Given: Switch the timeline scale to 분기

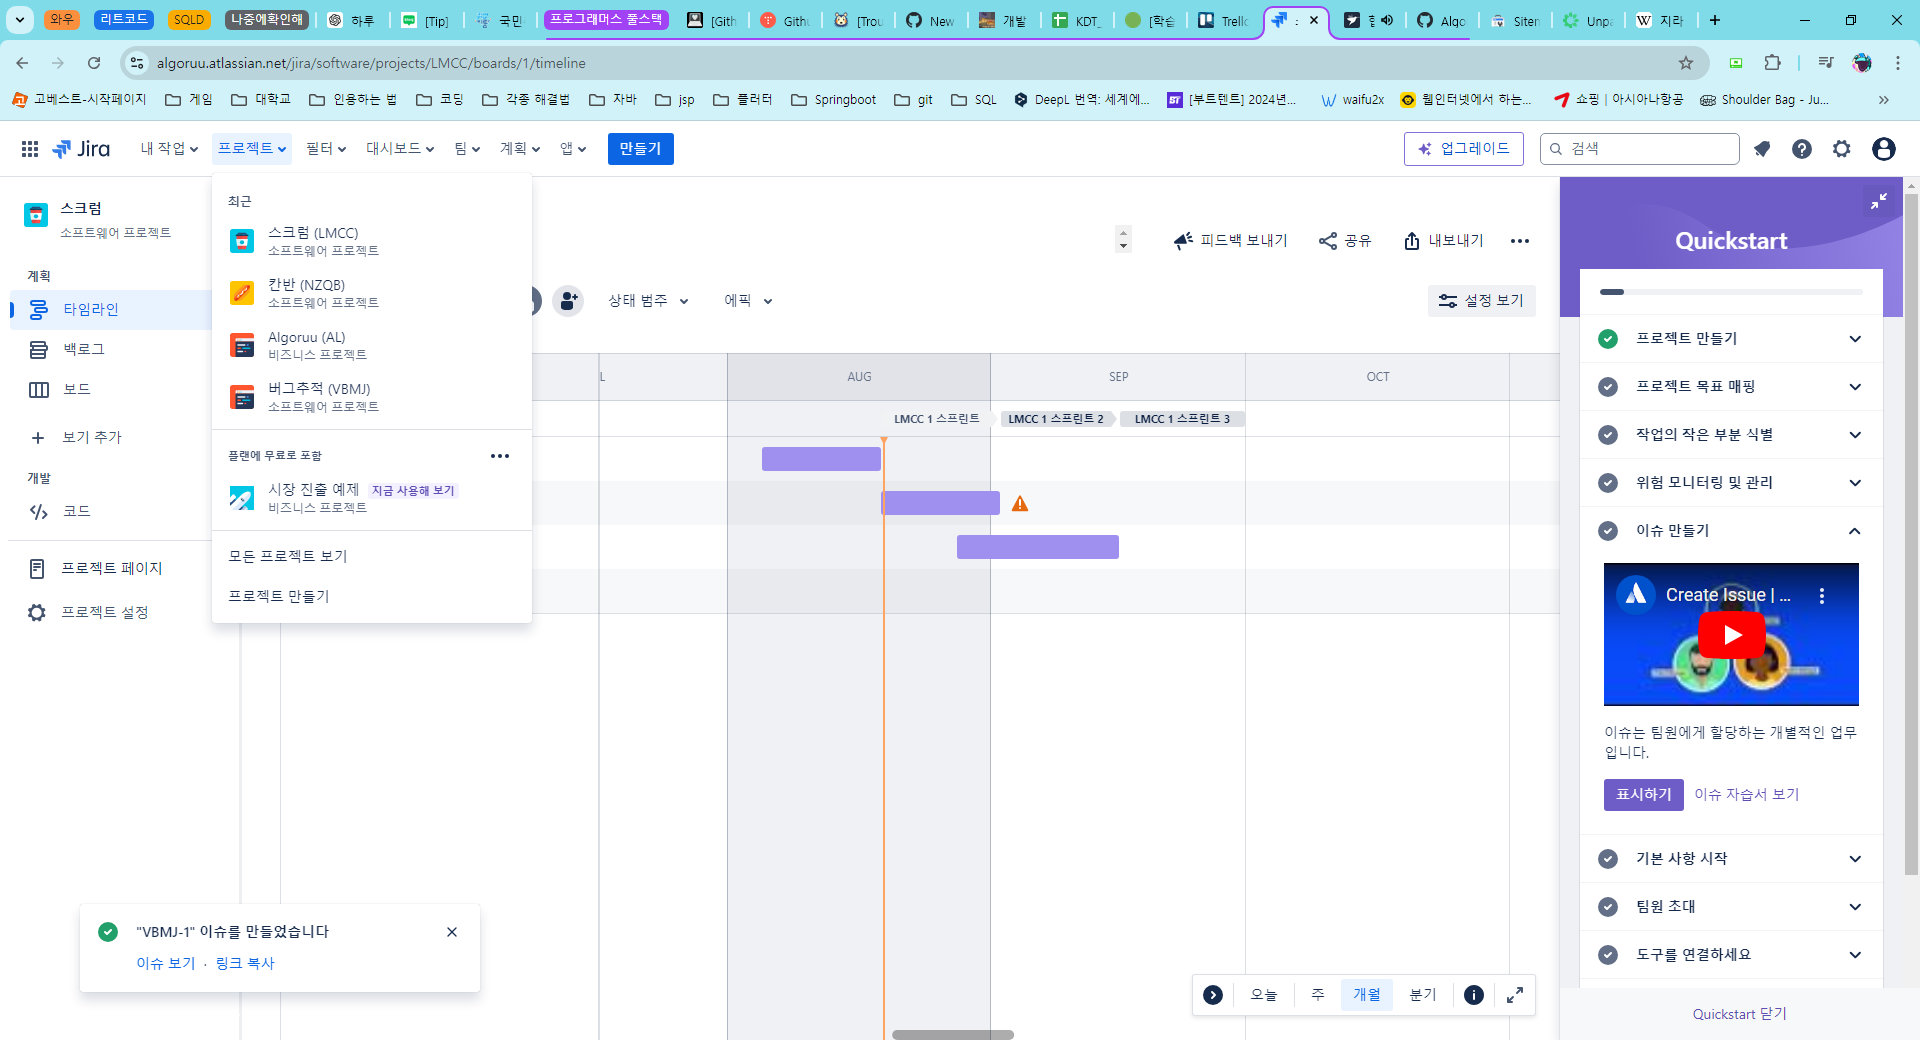Looking at the screenshot, I should (x=1423, y=995).
